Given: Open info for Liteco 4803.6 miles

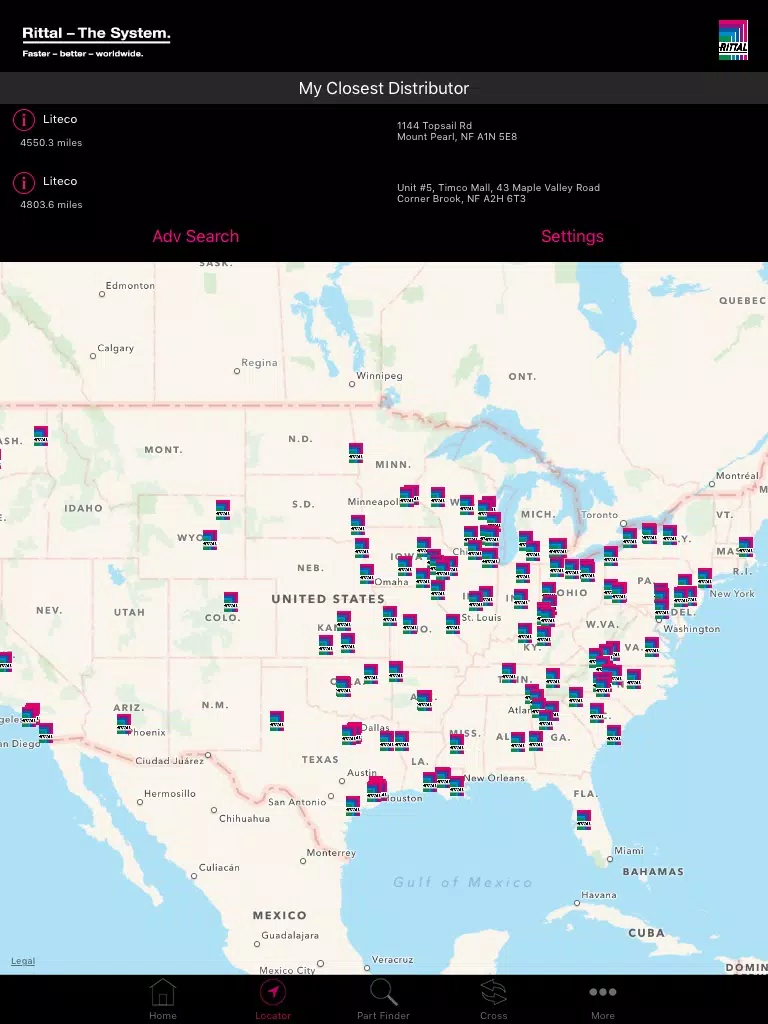Looking at the screenshot, I should (x=24, y=183).
